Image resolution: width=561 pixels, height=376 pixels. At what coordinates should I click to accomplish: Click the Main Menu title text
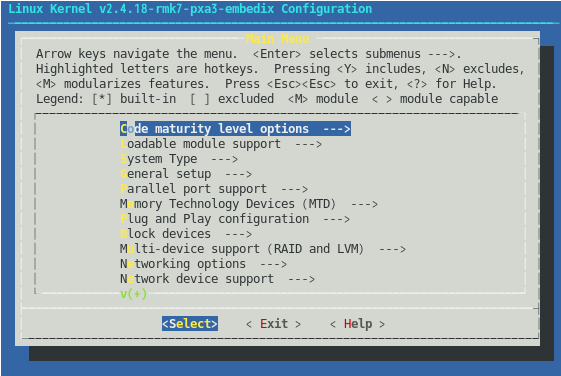[x=277, y=39]
